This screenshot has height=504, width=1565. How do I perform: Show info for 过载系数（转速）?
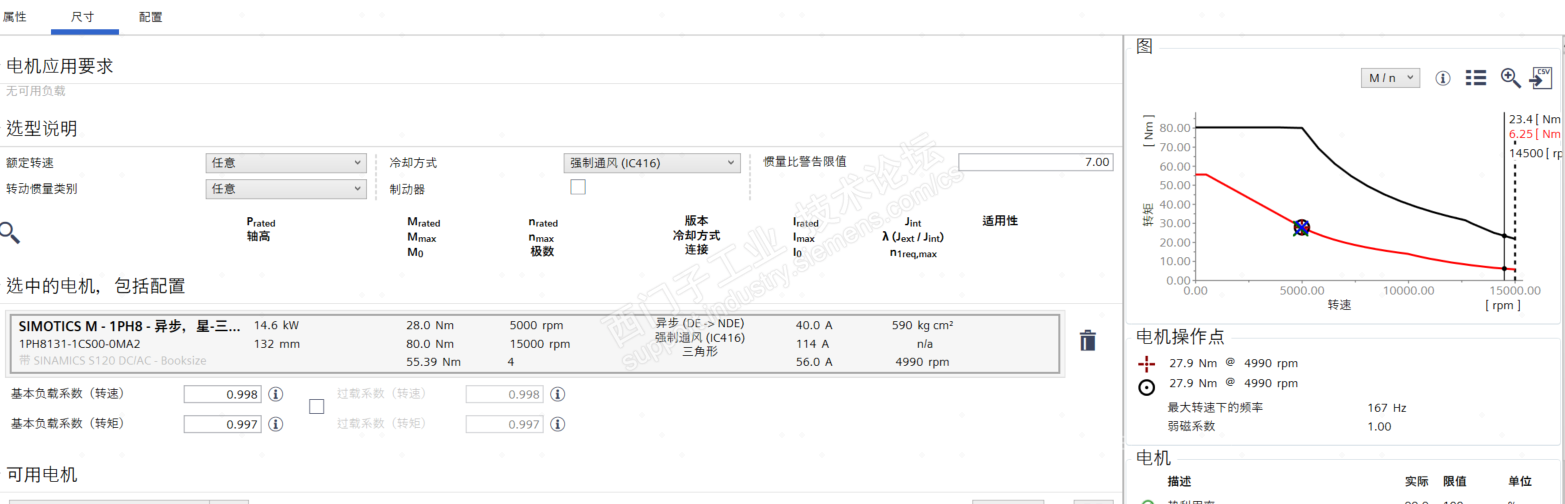click(559, 394)
